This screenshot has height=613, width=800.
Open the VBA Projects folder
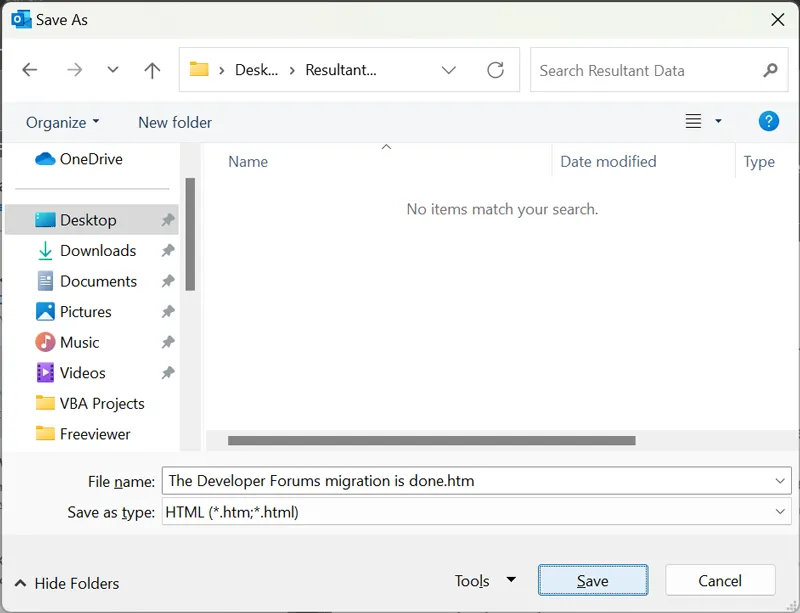[101, 404]
